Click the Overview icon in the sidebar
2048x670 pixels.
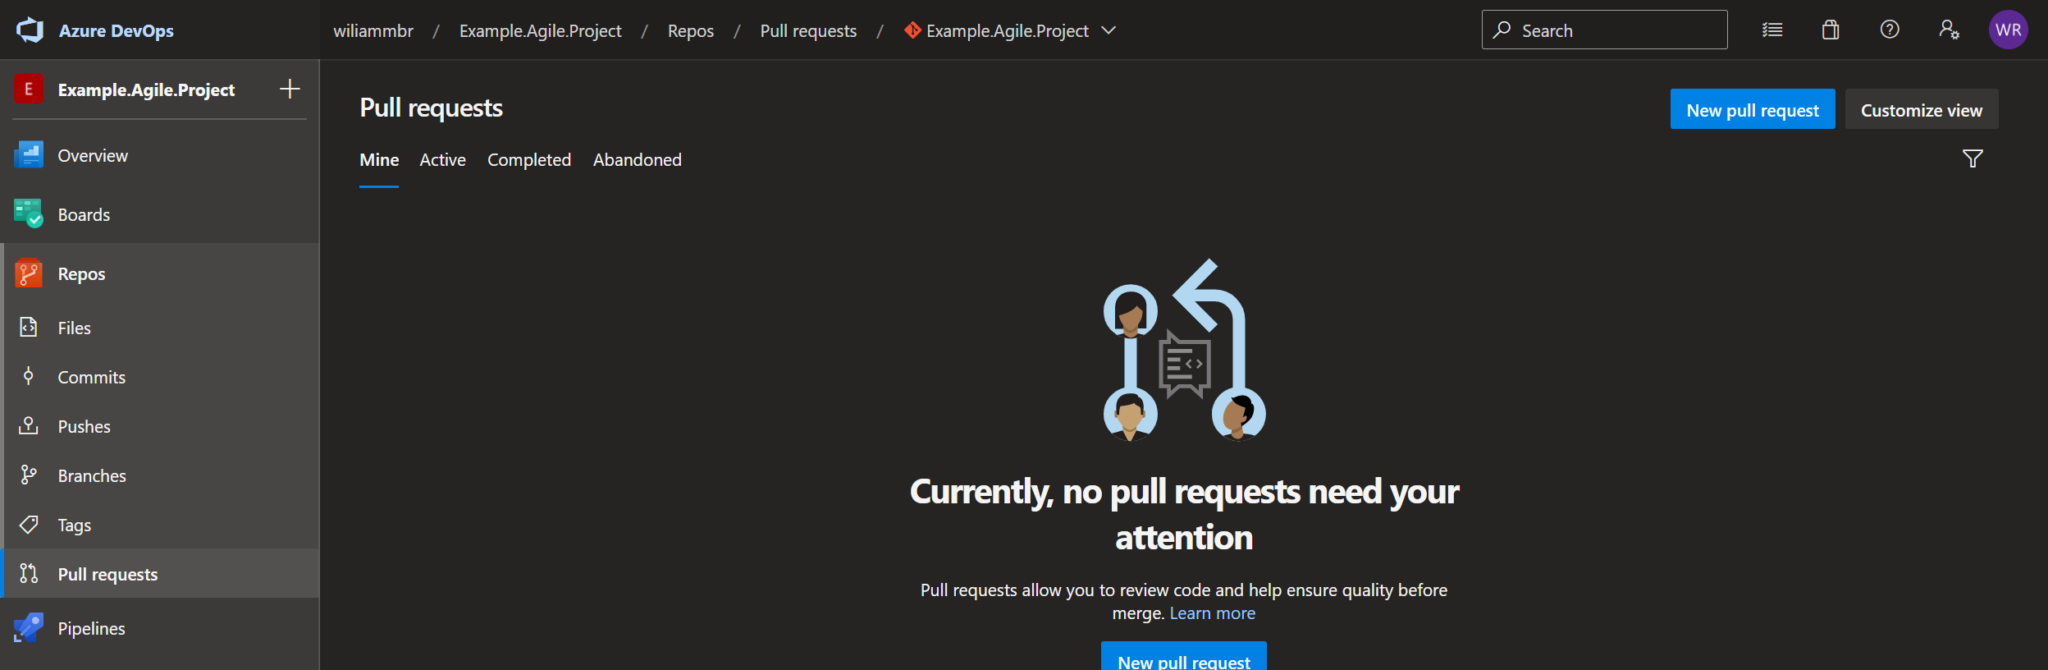coord(29,155)
